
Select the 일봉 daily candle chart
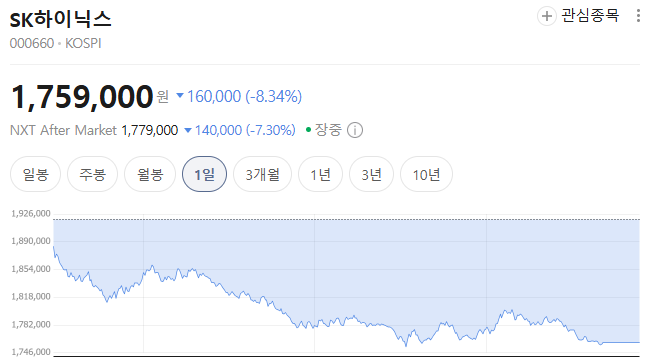[x=35, y=174]
